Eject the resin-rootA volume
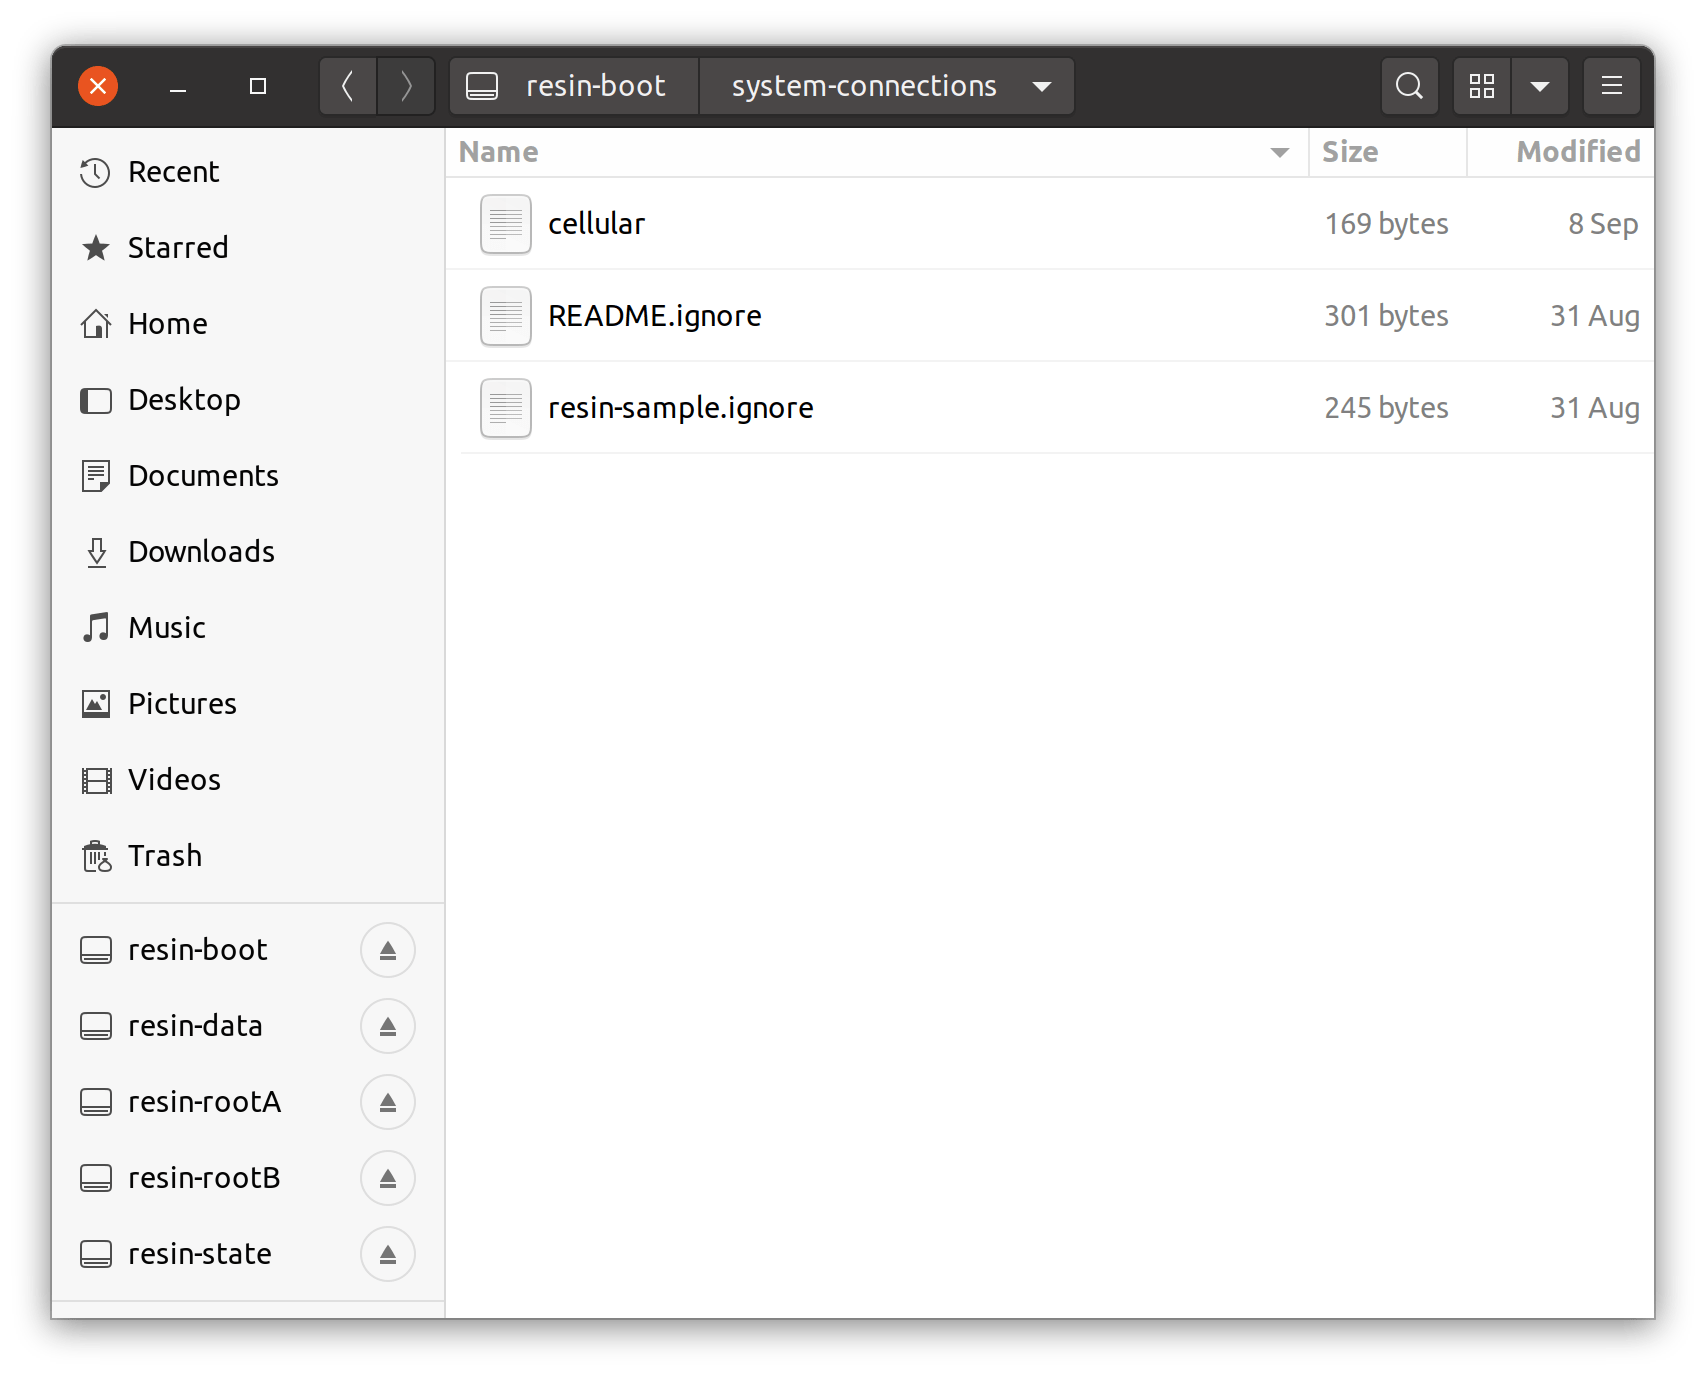This screenshot has height=1376, width=1706. click(388, 1102)
